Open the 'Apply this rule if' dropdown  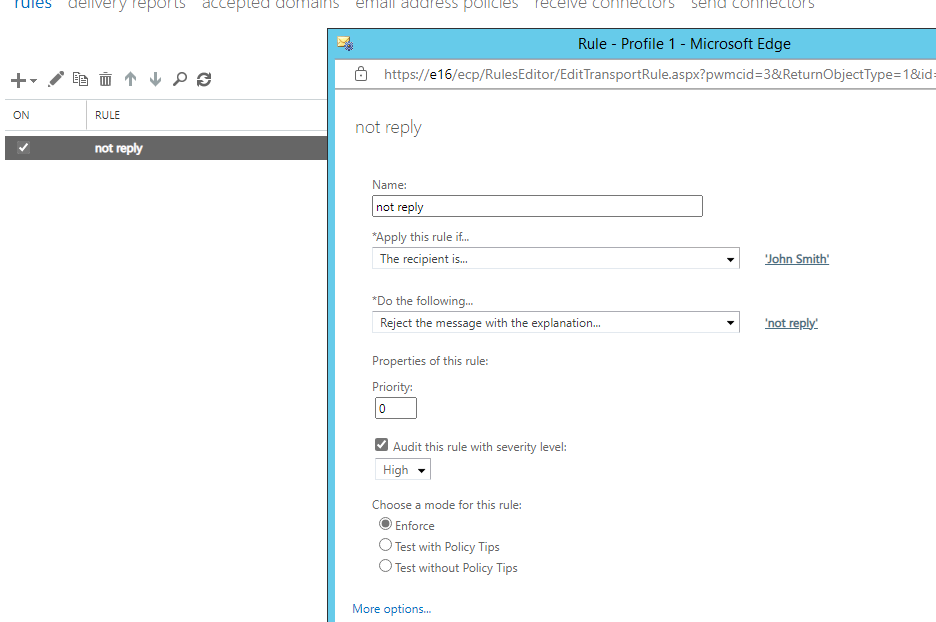[731, 257]
